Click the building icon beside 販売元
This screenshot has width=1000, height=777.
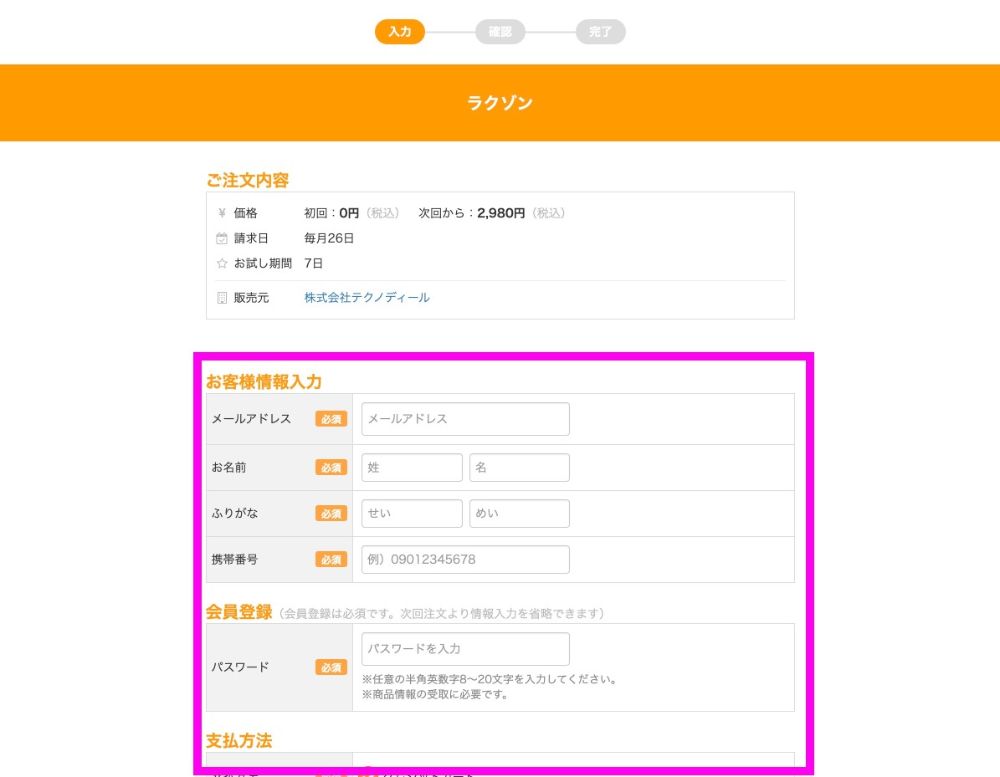click(221, 297)
